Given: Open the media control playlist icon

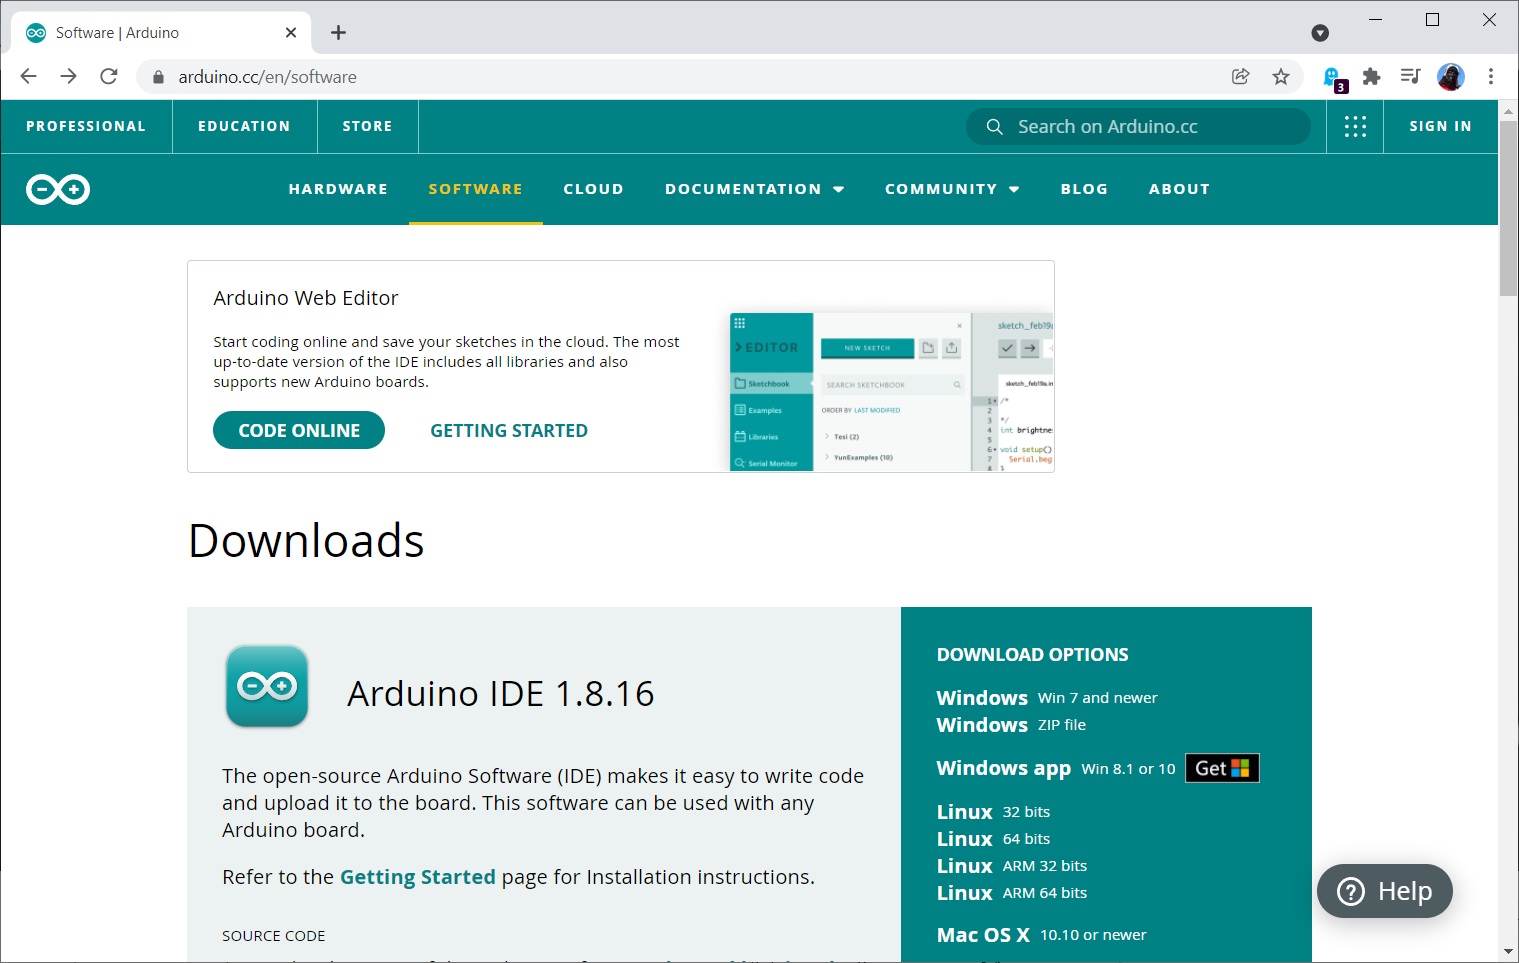Looking at the screenshot, I should [1410, 77].
